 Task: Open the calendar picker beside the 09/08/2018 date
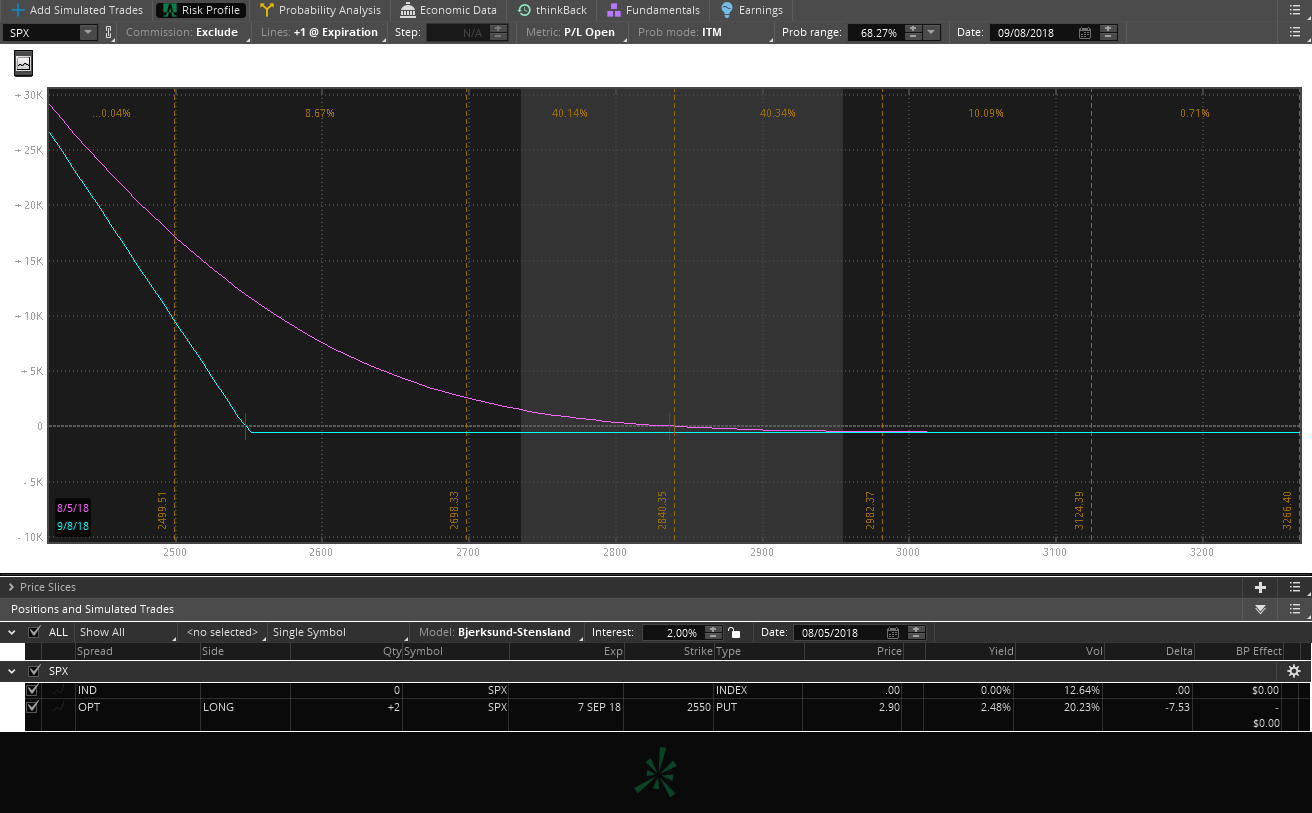pos(1085,32)
